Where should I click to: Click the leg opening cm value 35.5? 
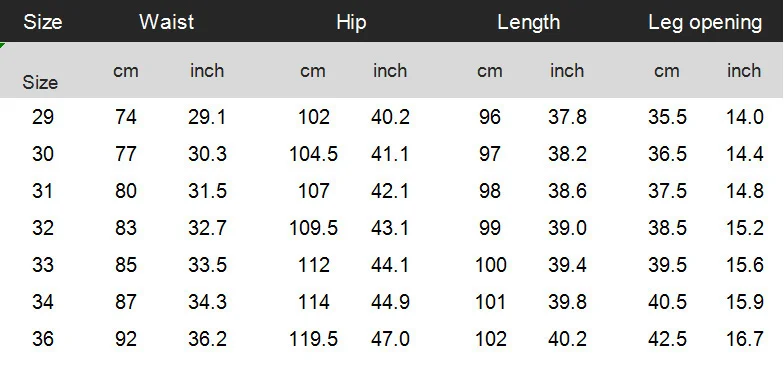pos(668,117)
